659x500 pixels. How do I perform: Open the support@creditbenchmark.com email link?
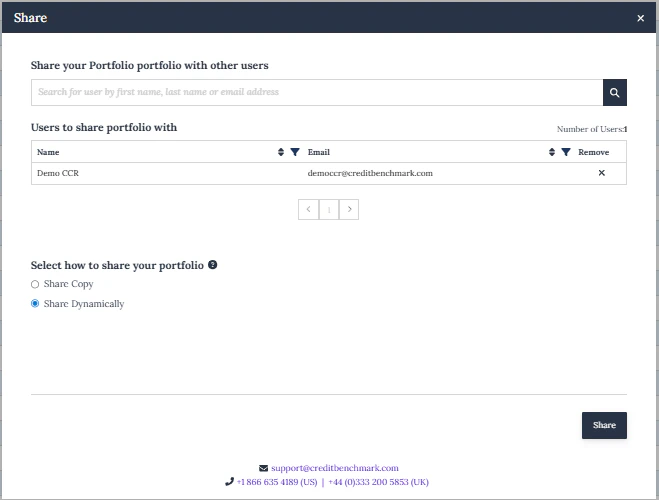click(x=335, y=468)
